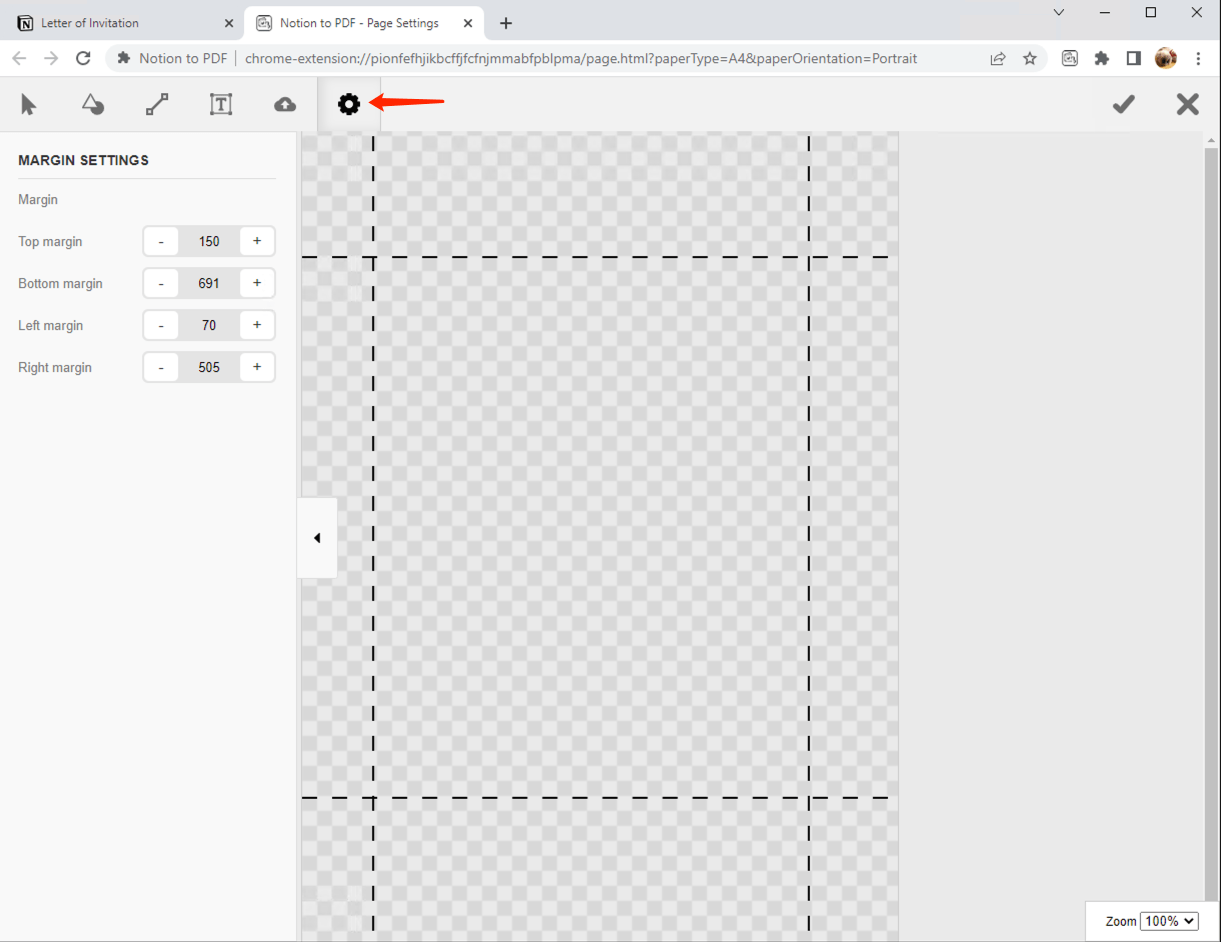The image size is (1221, 942).
Task: Switch to the Letter of Invitation tab
Action: 110,22
